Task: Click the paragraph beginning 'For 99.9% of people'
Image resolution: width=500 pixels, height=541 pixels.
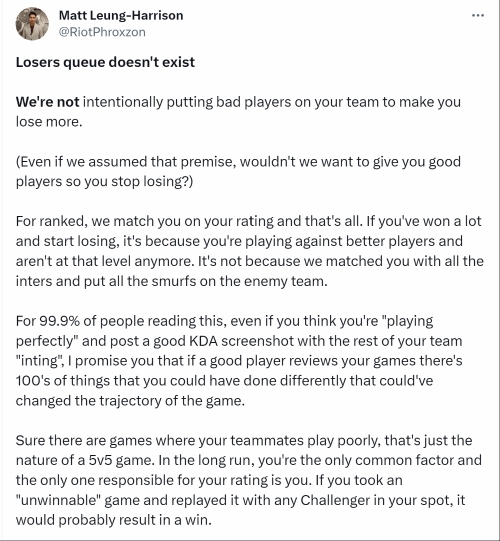Action: [x=239, y=361]
